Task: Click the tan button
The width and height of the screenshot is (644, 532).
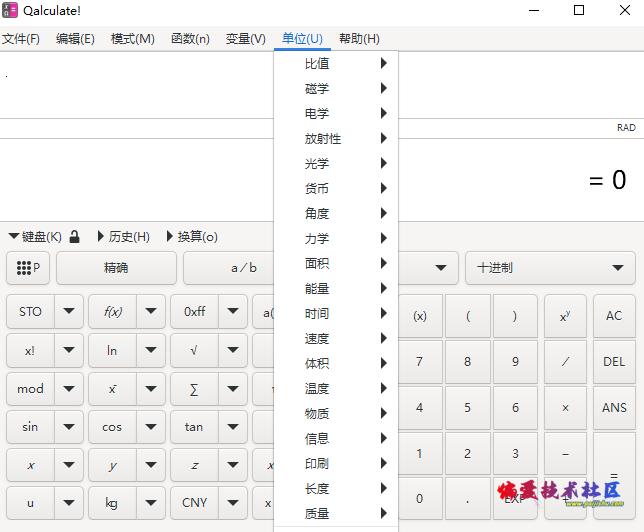Action: 194,427
